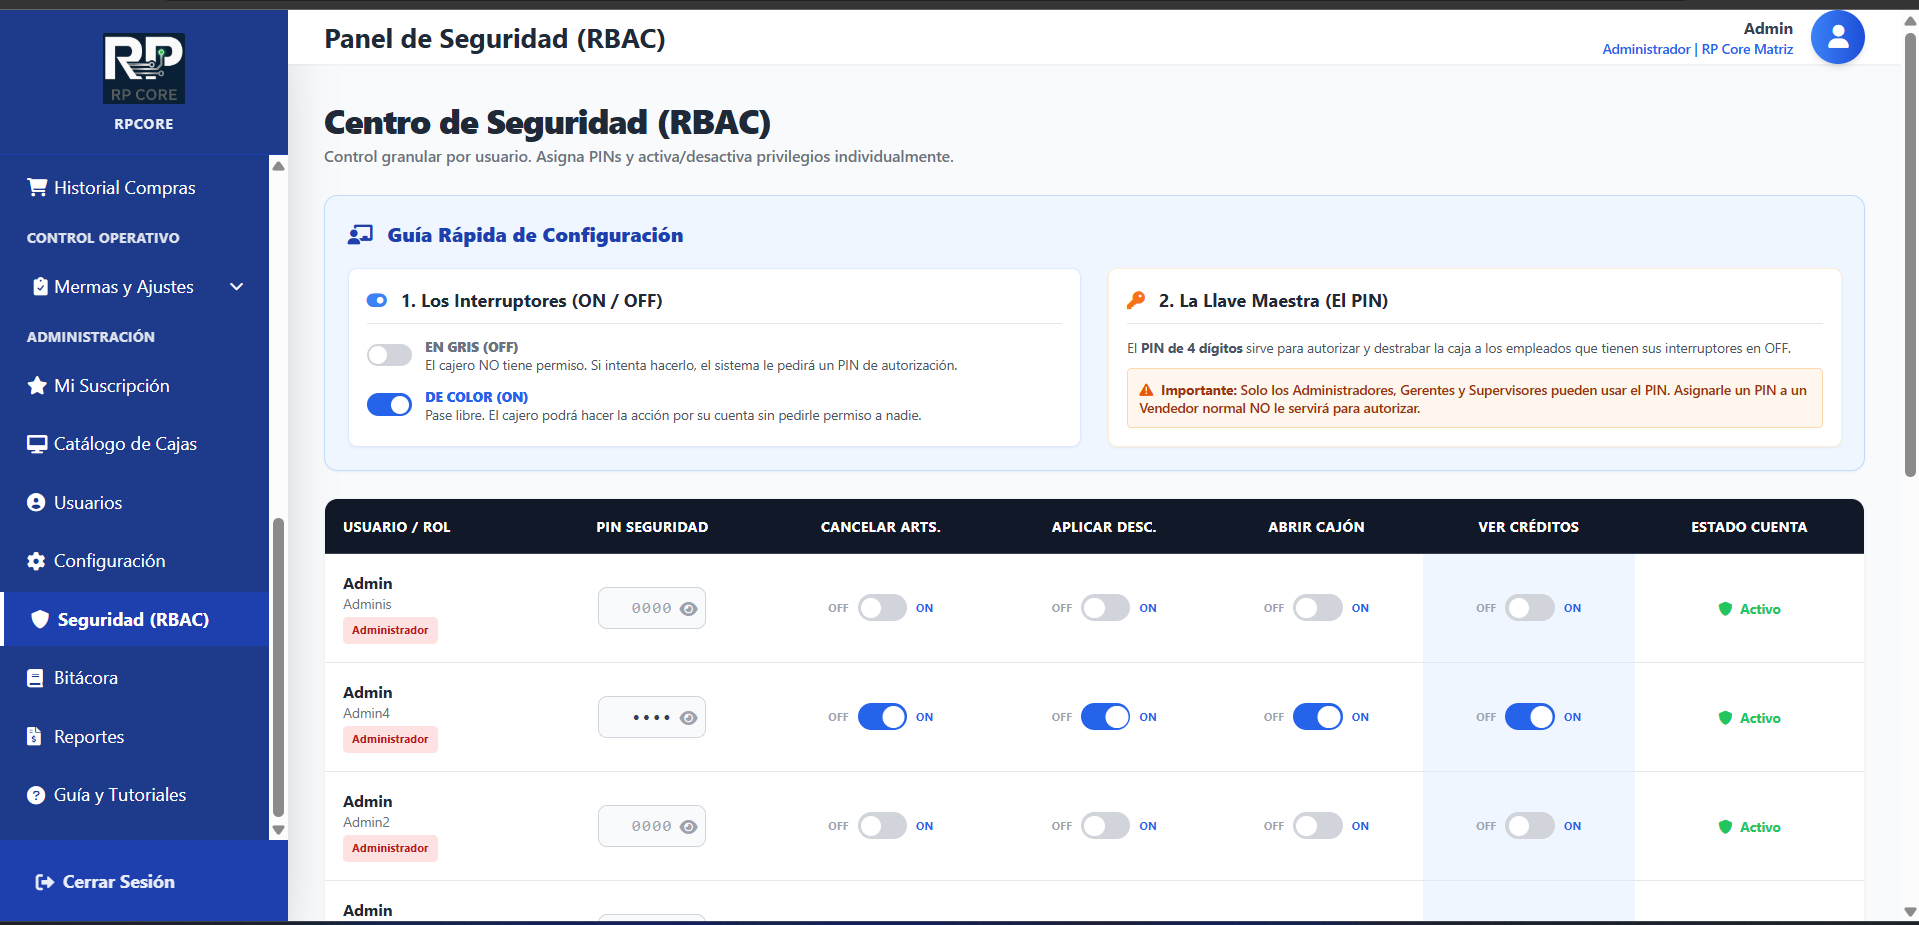Screen dimensions: 1919x925
Task: Click the report file icon next to Reportes
Action: (x=34, y=737)
